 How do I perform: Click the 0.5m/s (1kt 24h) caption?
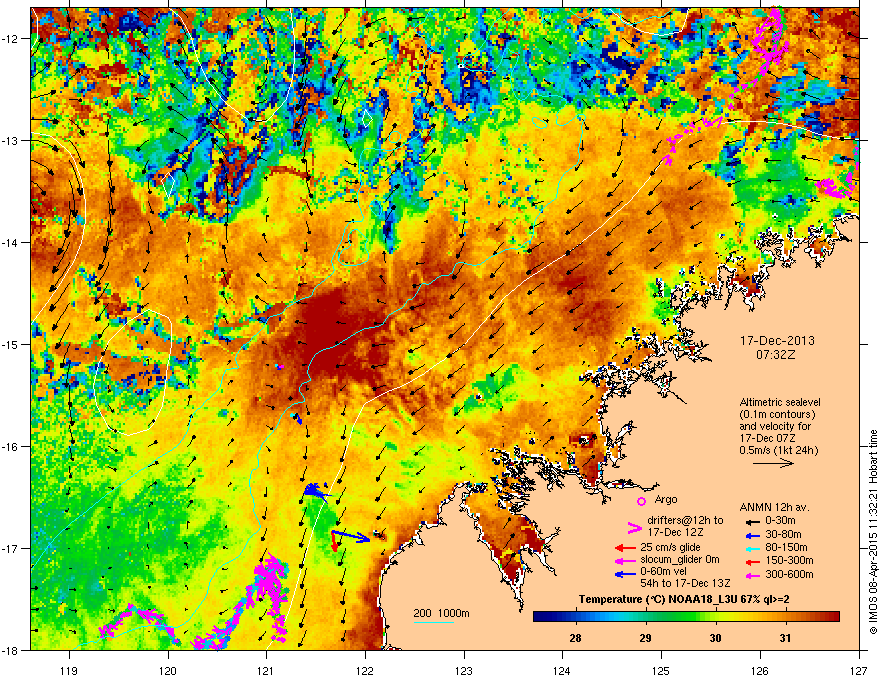pos(778,450)
